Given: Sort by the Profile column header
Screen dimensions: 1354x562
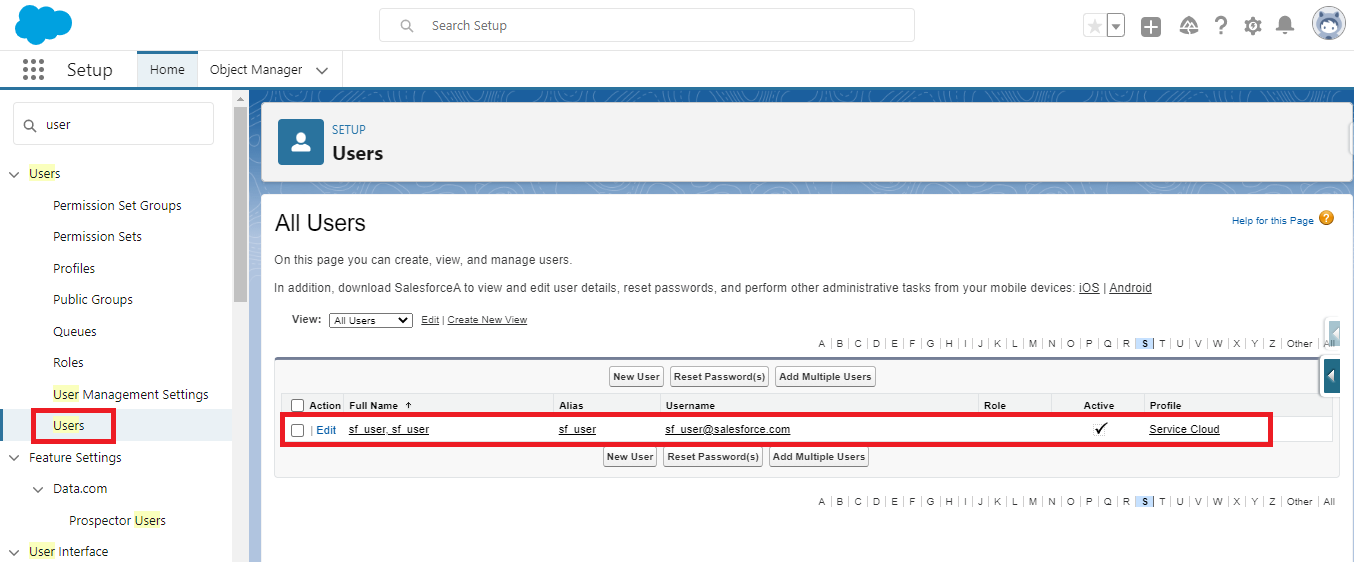Looking at the screenshot, I should [x=1165, y=405].
